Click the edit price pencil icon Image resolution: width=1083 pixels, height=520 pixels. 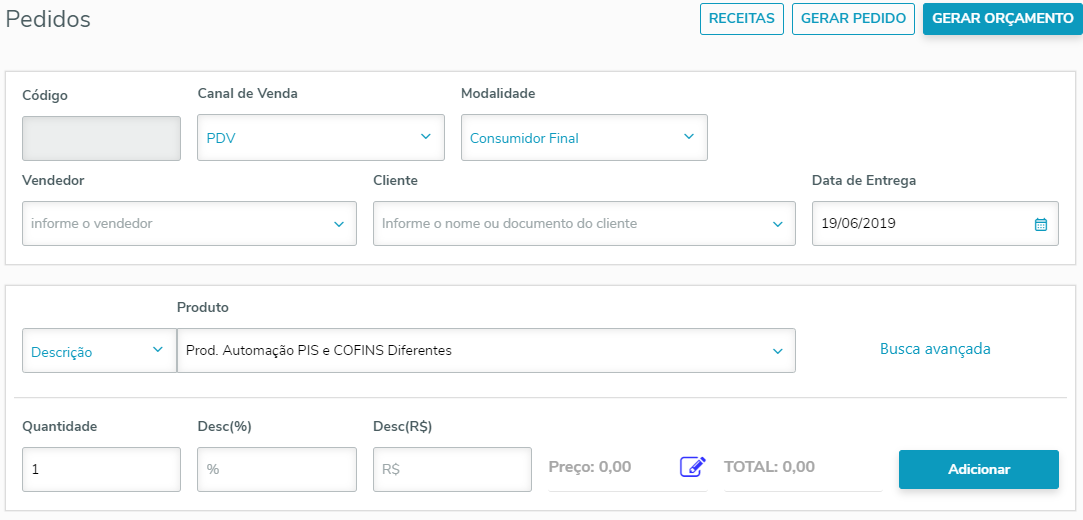click(693, 467)
